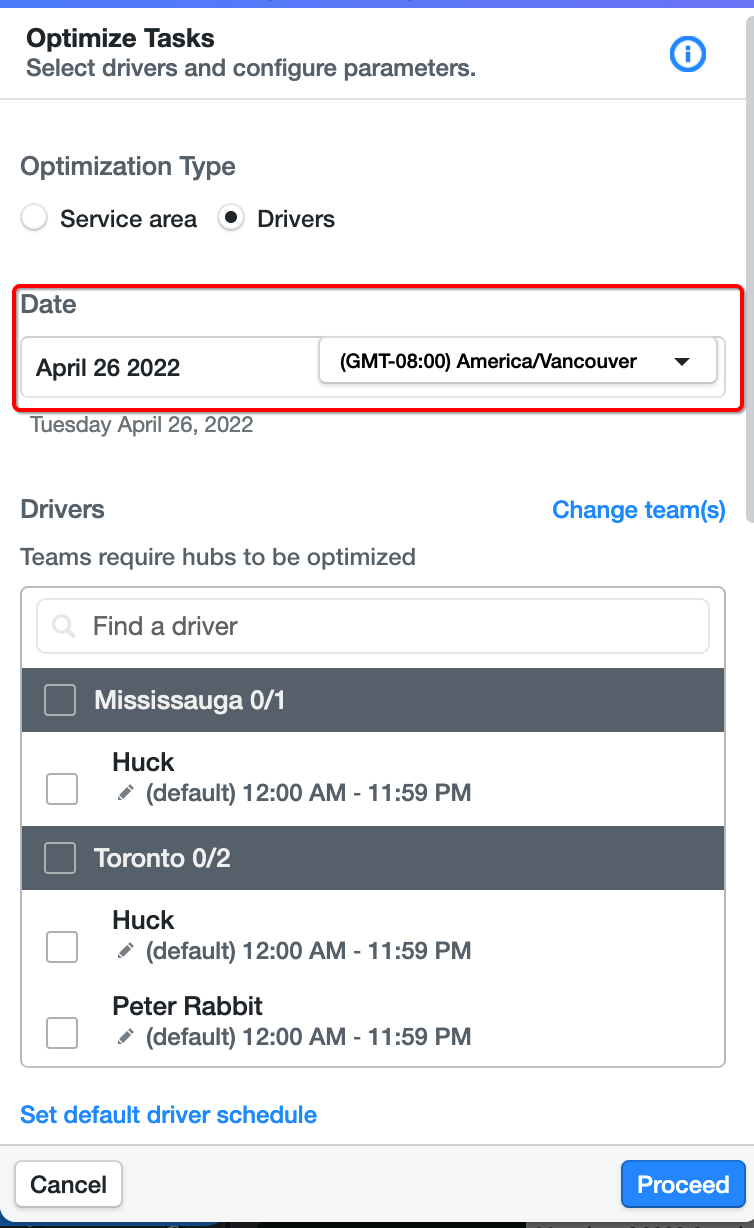Open the April 26 2022 date field
The image size is (754, 1228).
[x=168, y=367]
